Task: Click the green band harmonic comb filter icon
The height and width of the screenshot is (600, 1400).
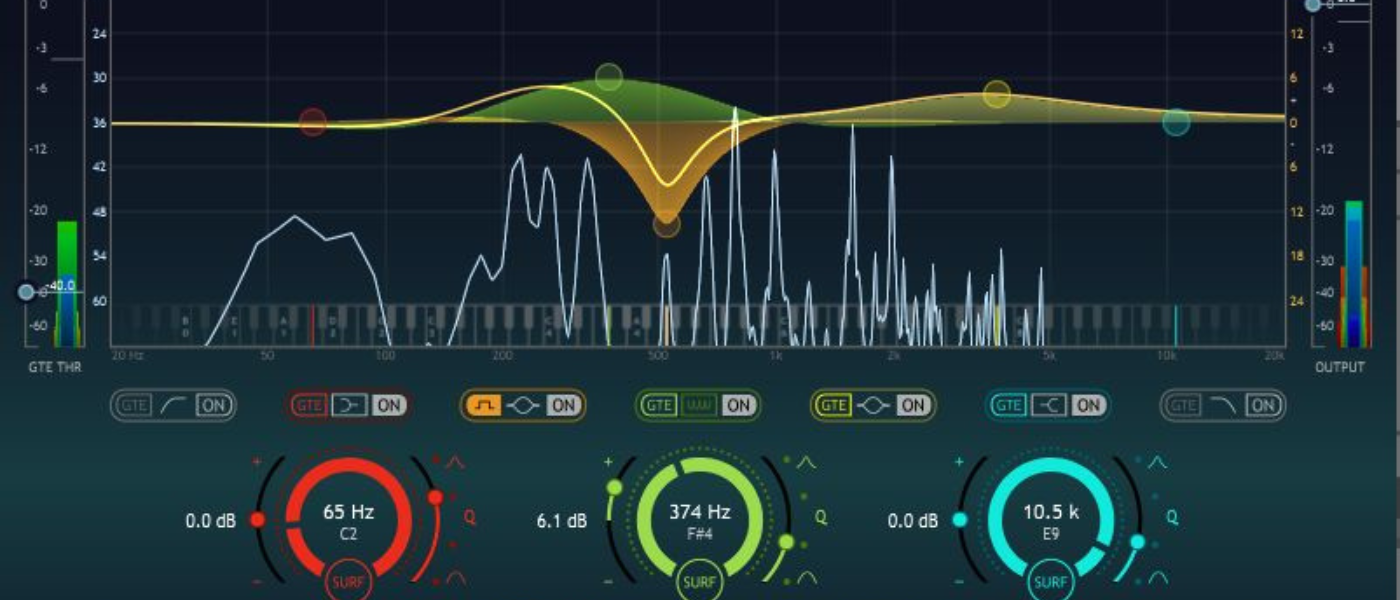Action: (698, 405)
